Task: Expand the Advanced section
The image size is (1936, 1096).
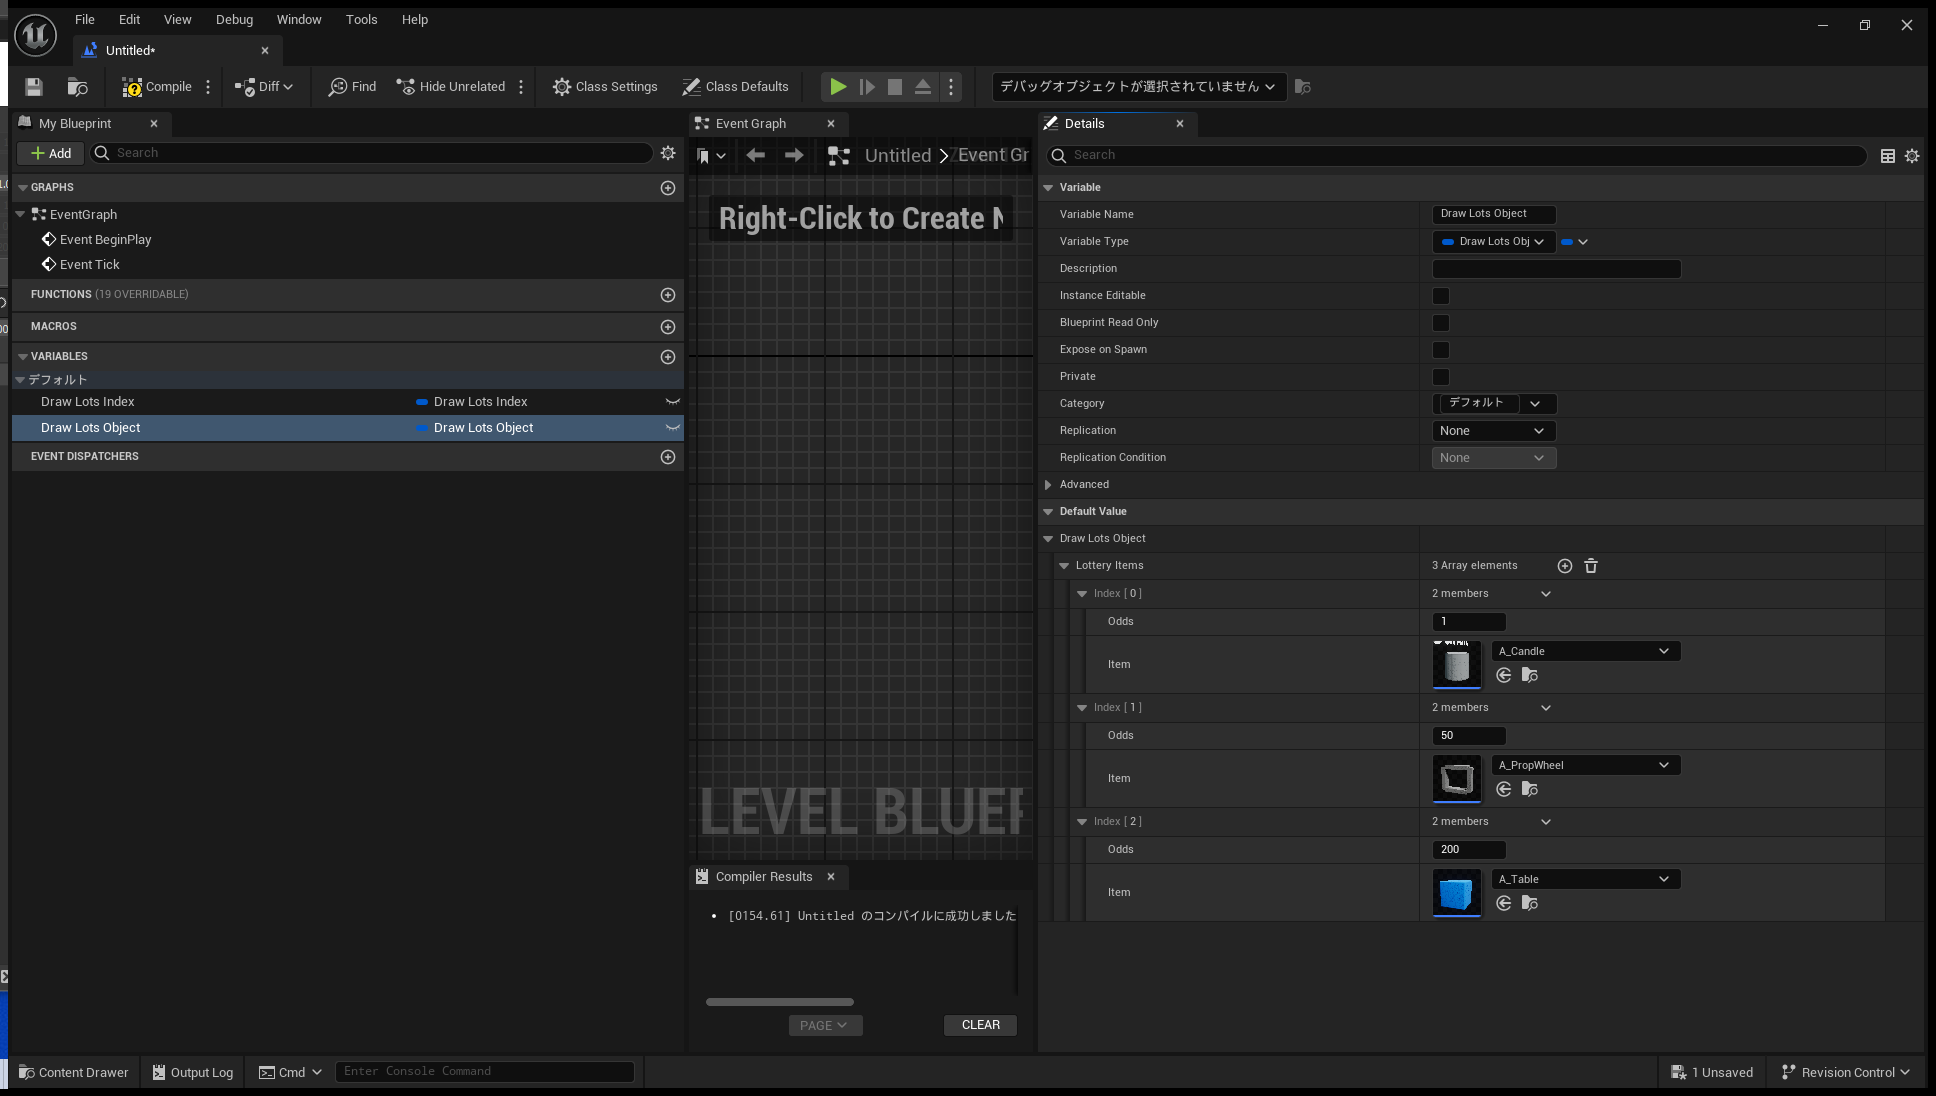Action: coord(1048,485)
